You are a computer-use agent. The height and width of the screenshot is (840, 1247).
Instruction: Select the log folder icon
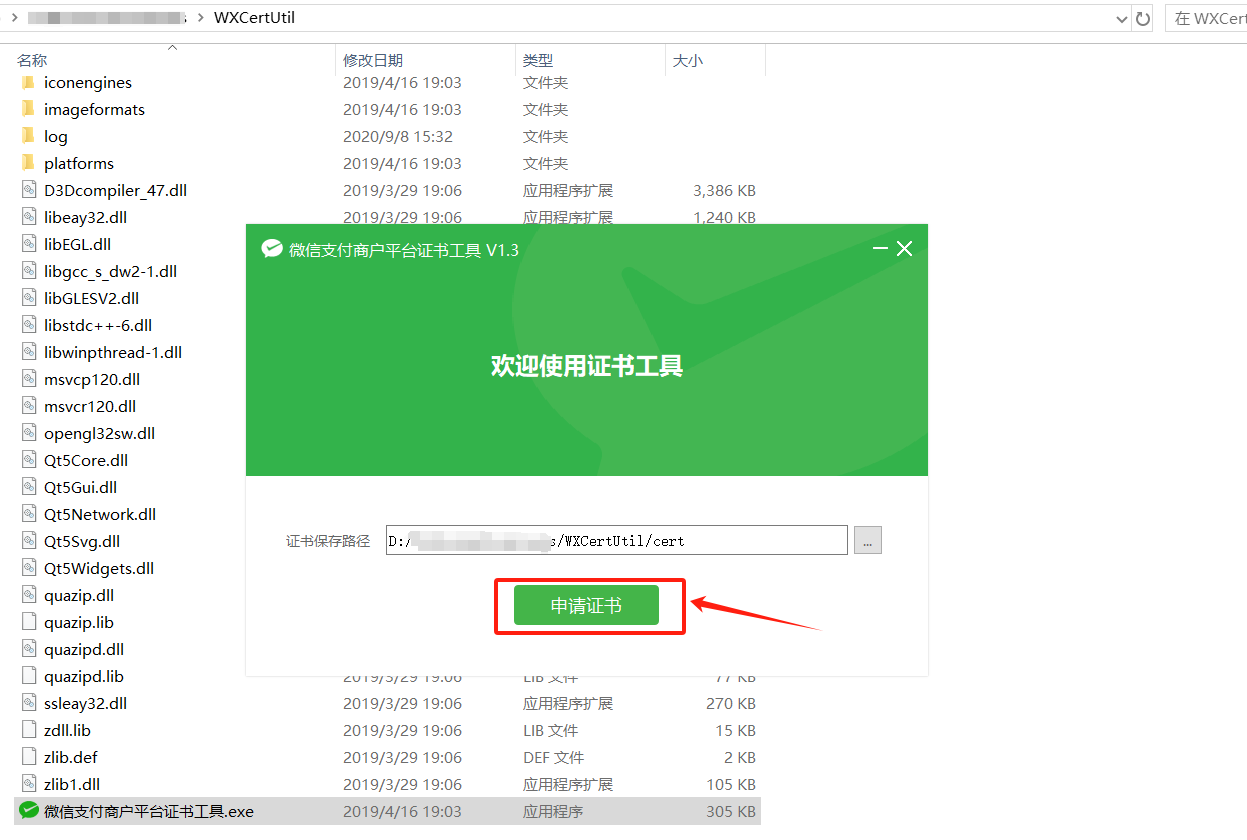click(x=28, y=136)
